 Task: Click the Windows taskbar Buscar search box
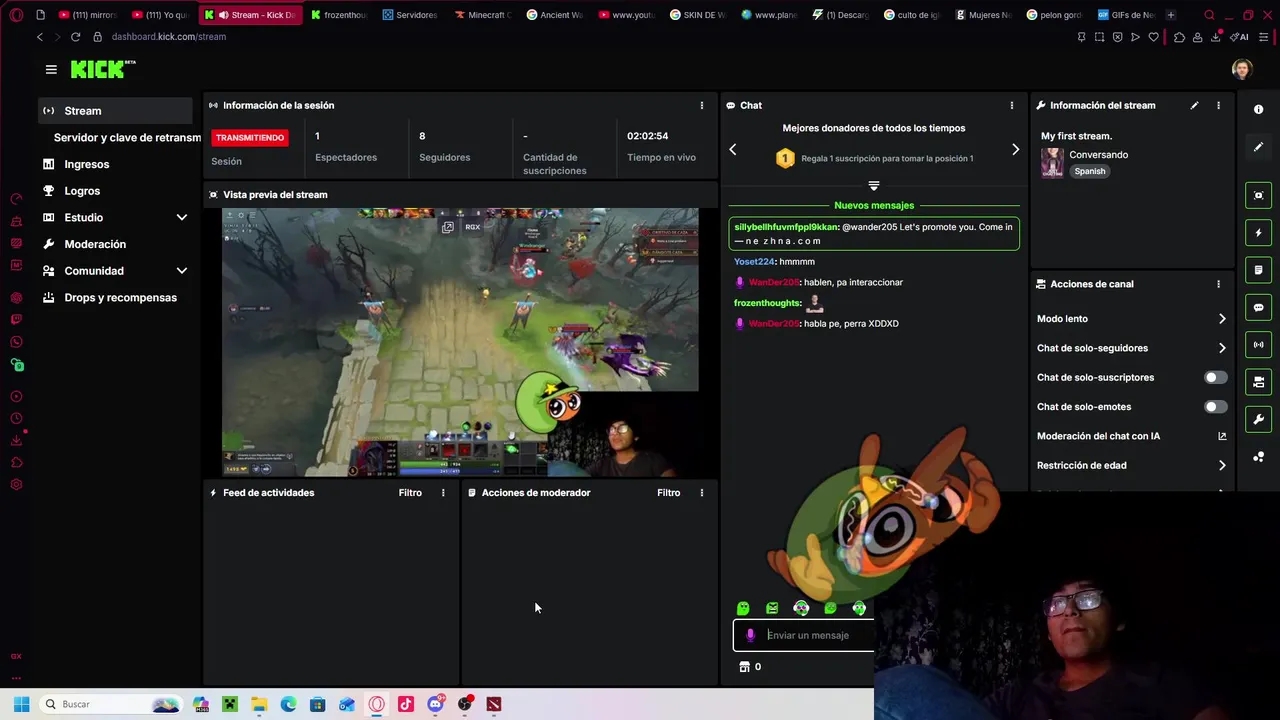[110, 704]
